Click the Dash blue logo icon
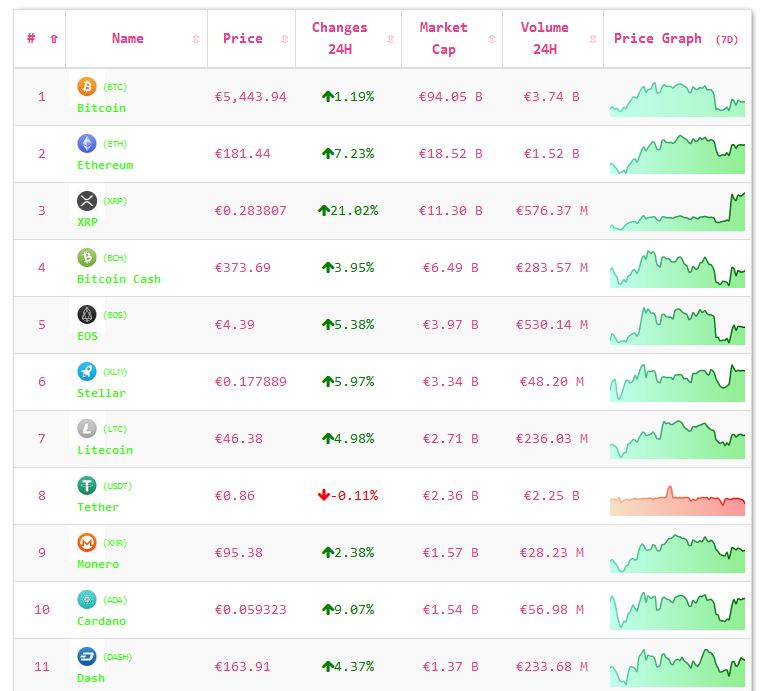The height and width of the screenshot is (691, 767). pyautogui.click(x=87, y=657)
